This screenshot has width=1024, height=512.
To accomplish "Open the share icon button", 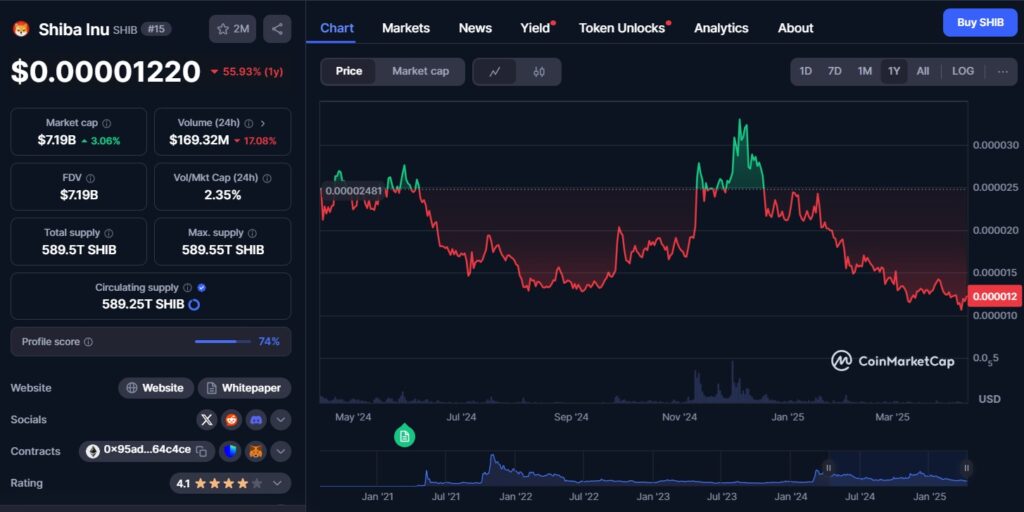I will pos(277,29).
